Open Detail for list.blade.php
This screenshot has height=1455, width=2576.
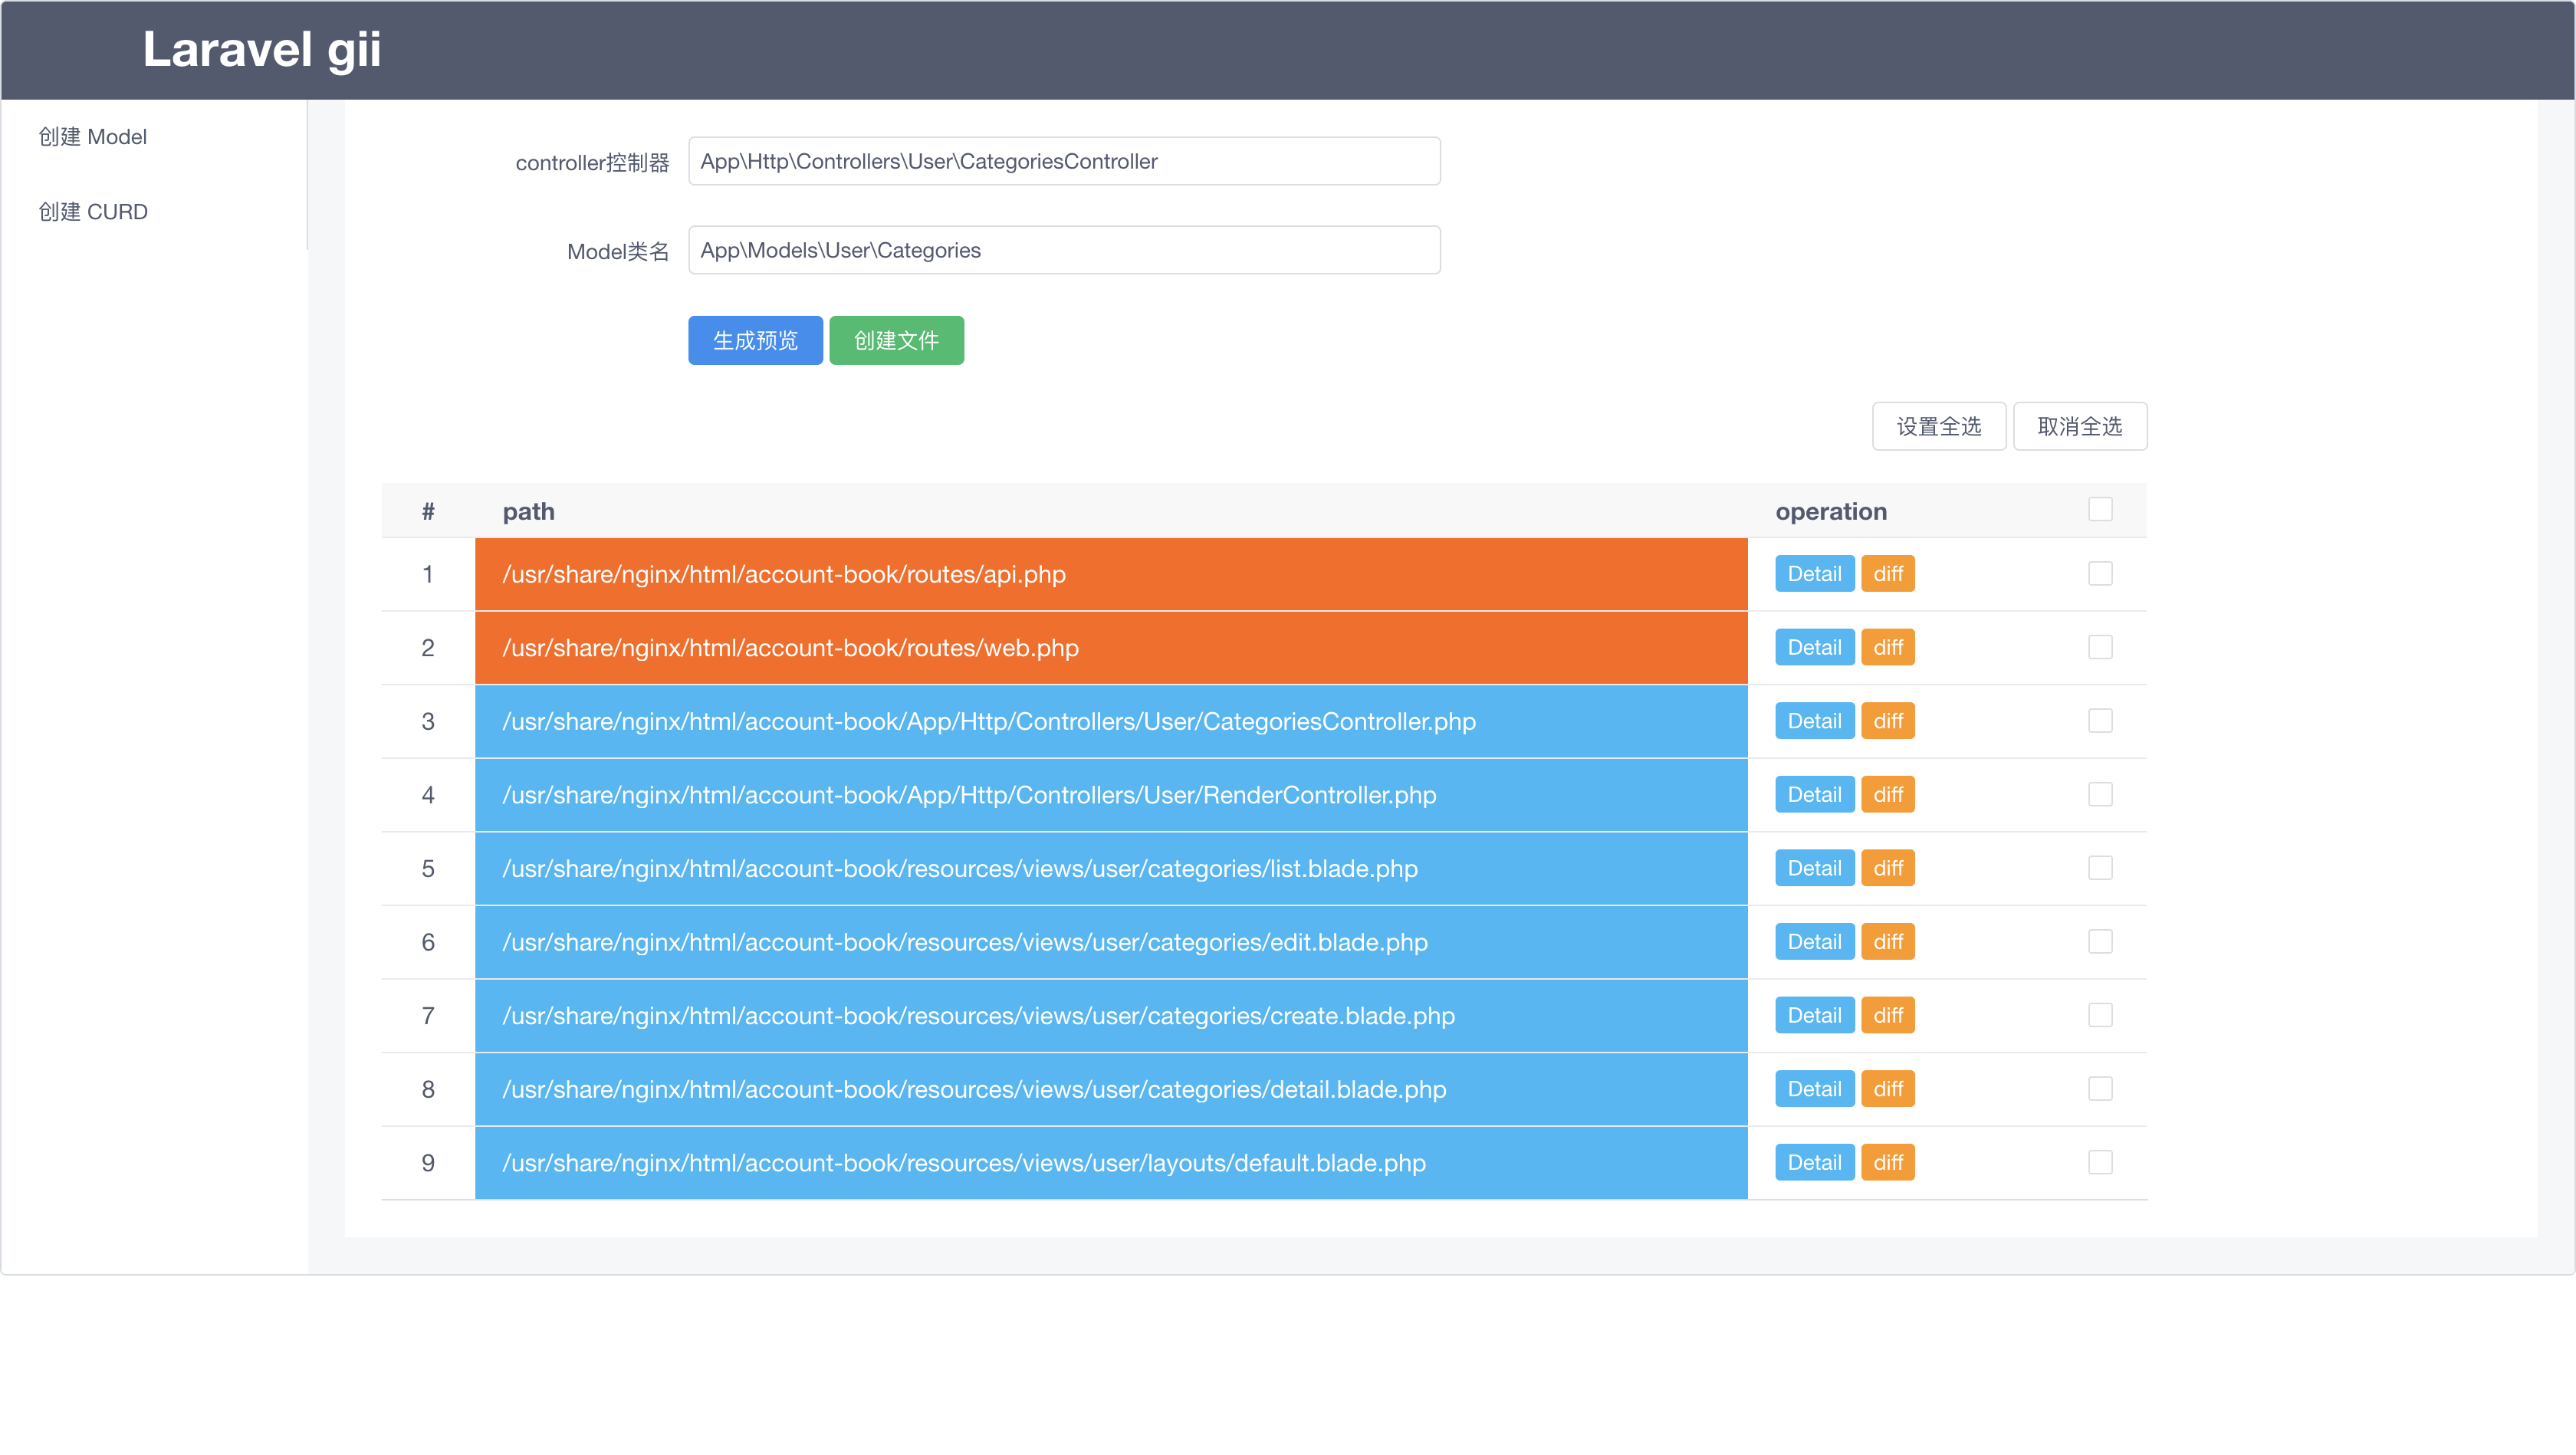pos(1814,868)
